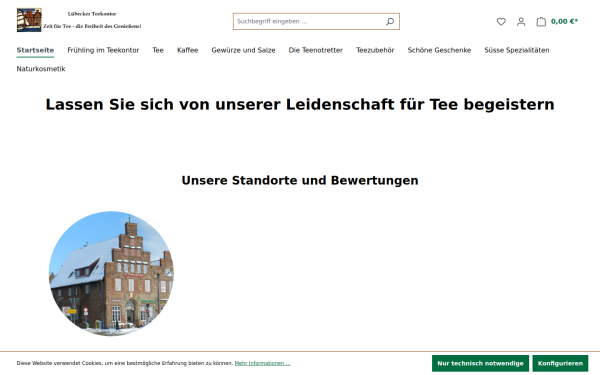Click the magnifier search icon
This screenshot has width=600, height=375.
[x=390, y=21]
